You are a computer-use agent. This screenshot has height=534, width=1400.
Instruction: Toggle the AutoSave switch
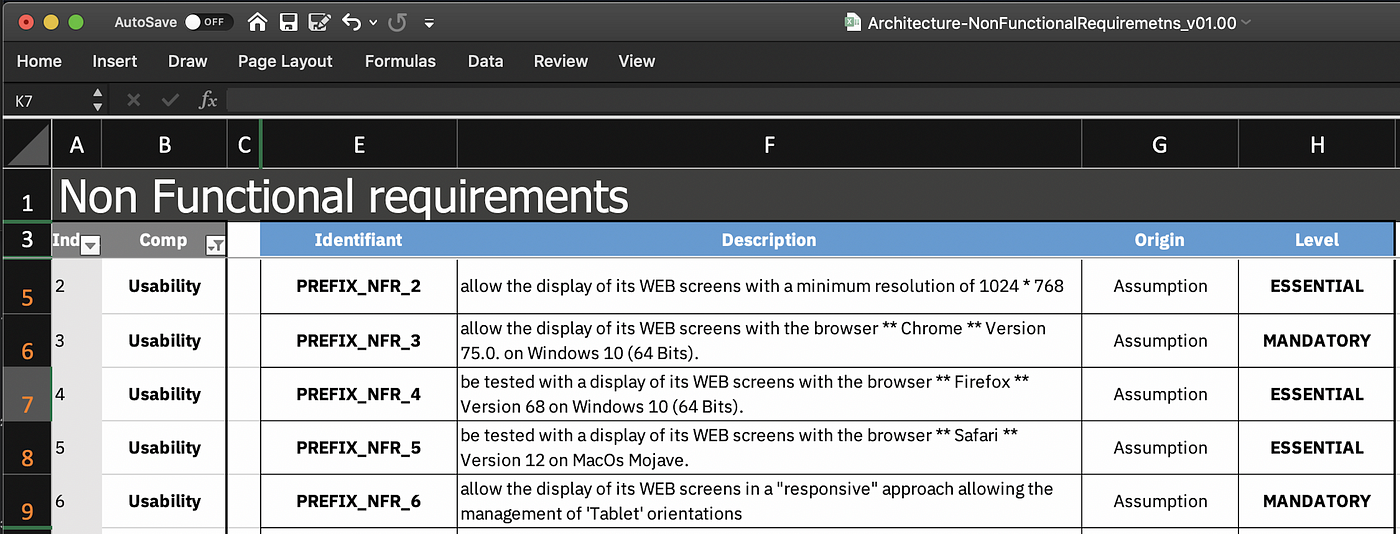(x=209, y=22)
